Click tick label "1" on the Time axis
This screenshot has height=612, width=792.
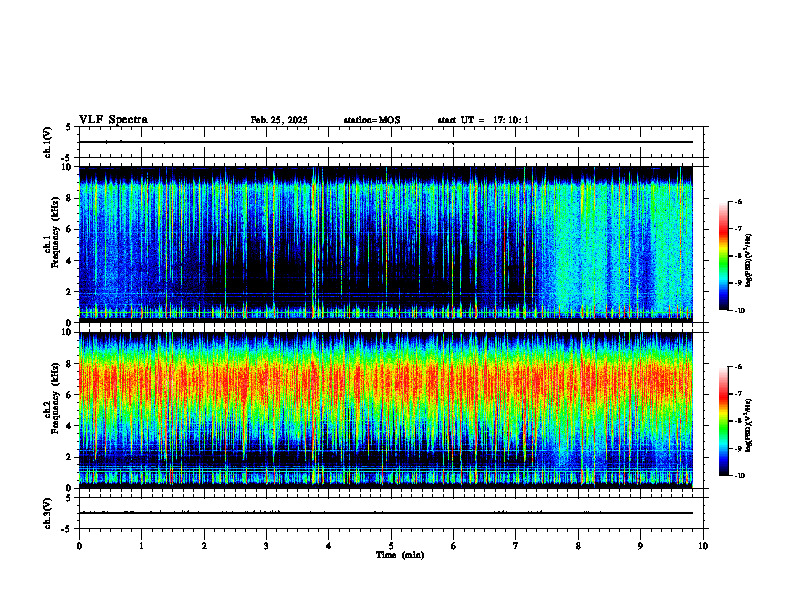click(141, 546)
